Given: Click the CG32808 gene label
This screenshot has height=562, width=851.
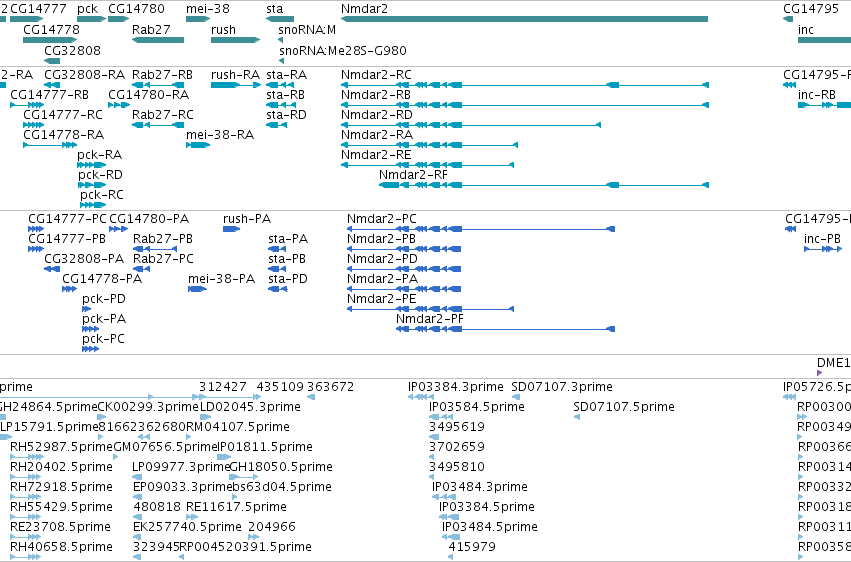Looking at the screenshot, I should click(72, 50).
